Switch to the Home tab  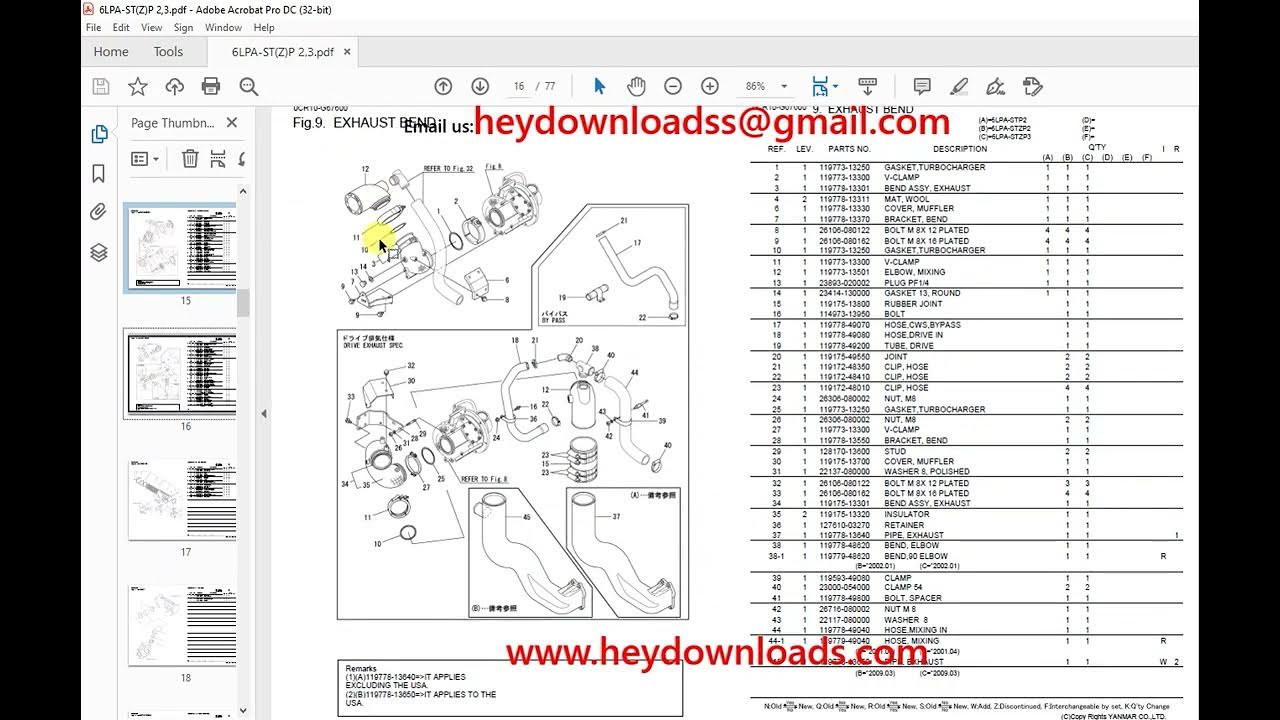tap(111, 52)
